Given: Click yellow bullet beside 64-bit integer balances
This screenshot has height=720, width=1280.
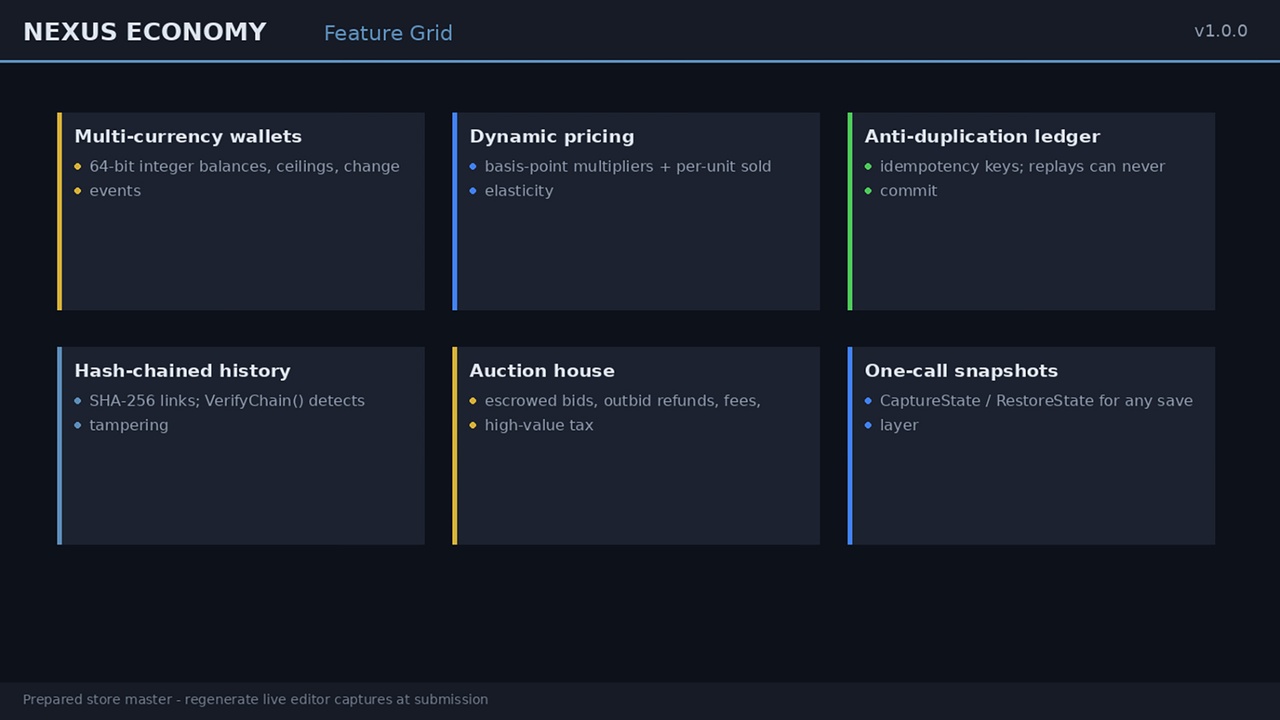Looking at the screenshot, I should [78, 167].
